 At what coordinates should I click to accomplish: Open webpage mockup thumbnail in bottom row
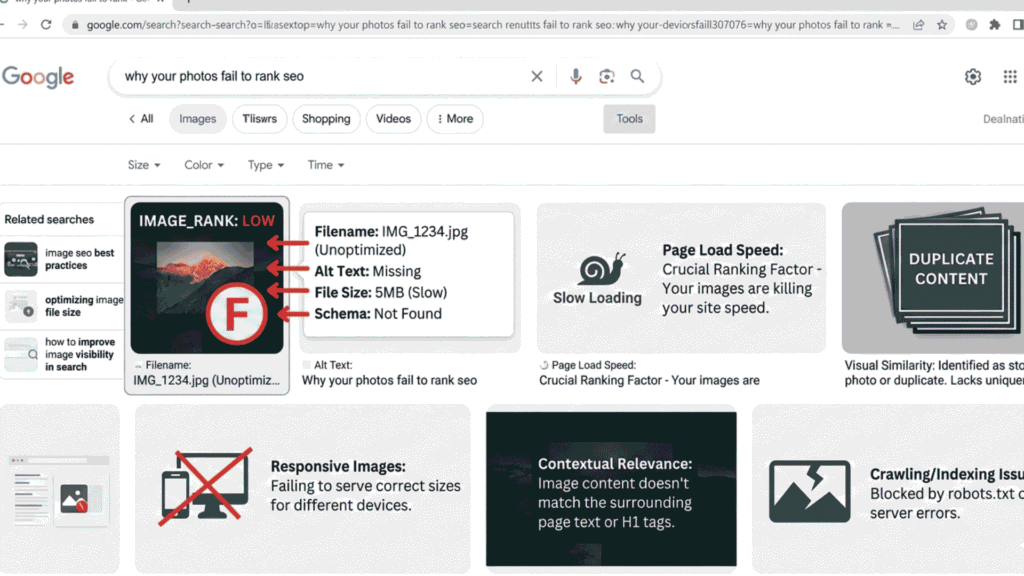[60, 488]
